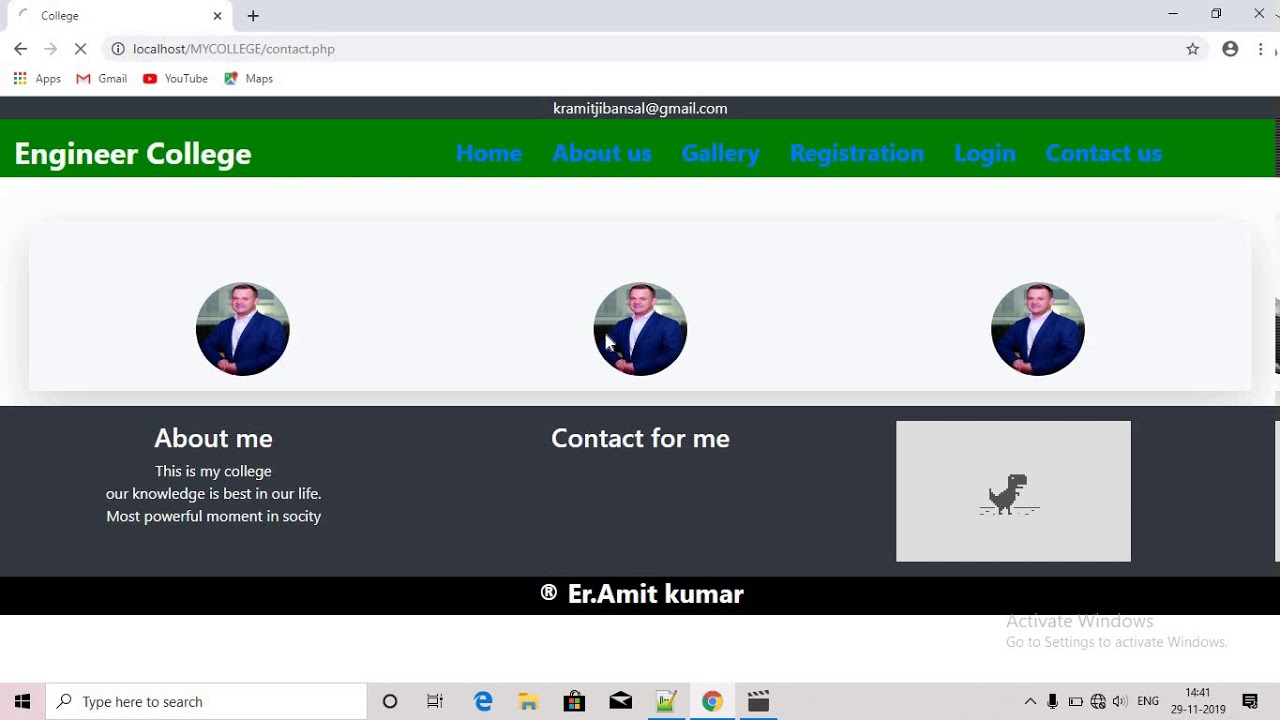Image resolution: width=1280 pixels, height=720 pixels.
Task: Select the right circular profile photo
Action: point(1038,329)
